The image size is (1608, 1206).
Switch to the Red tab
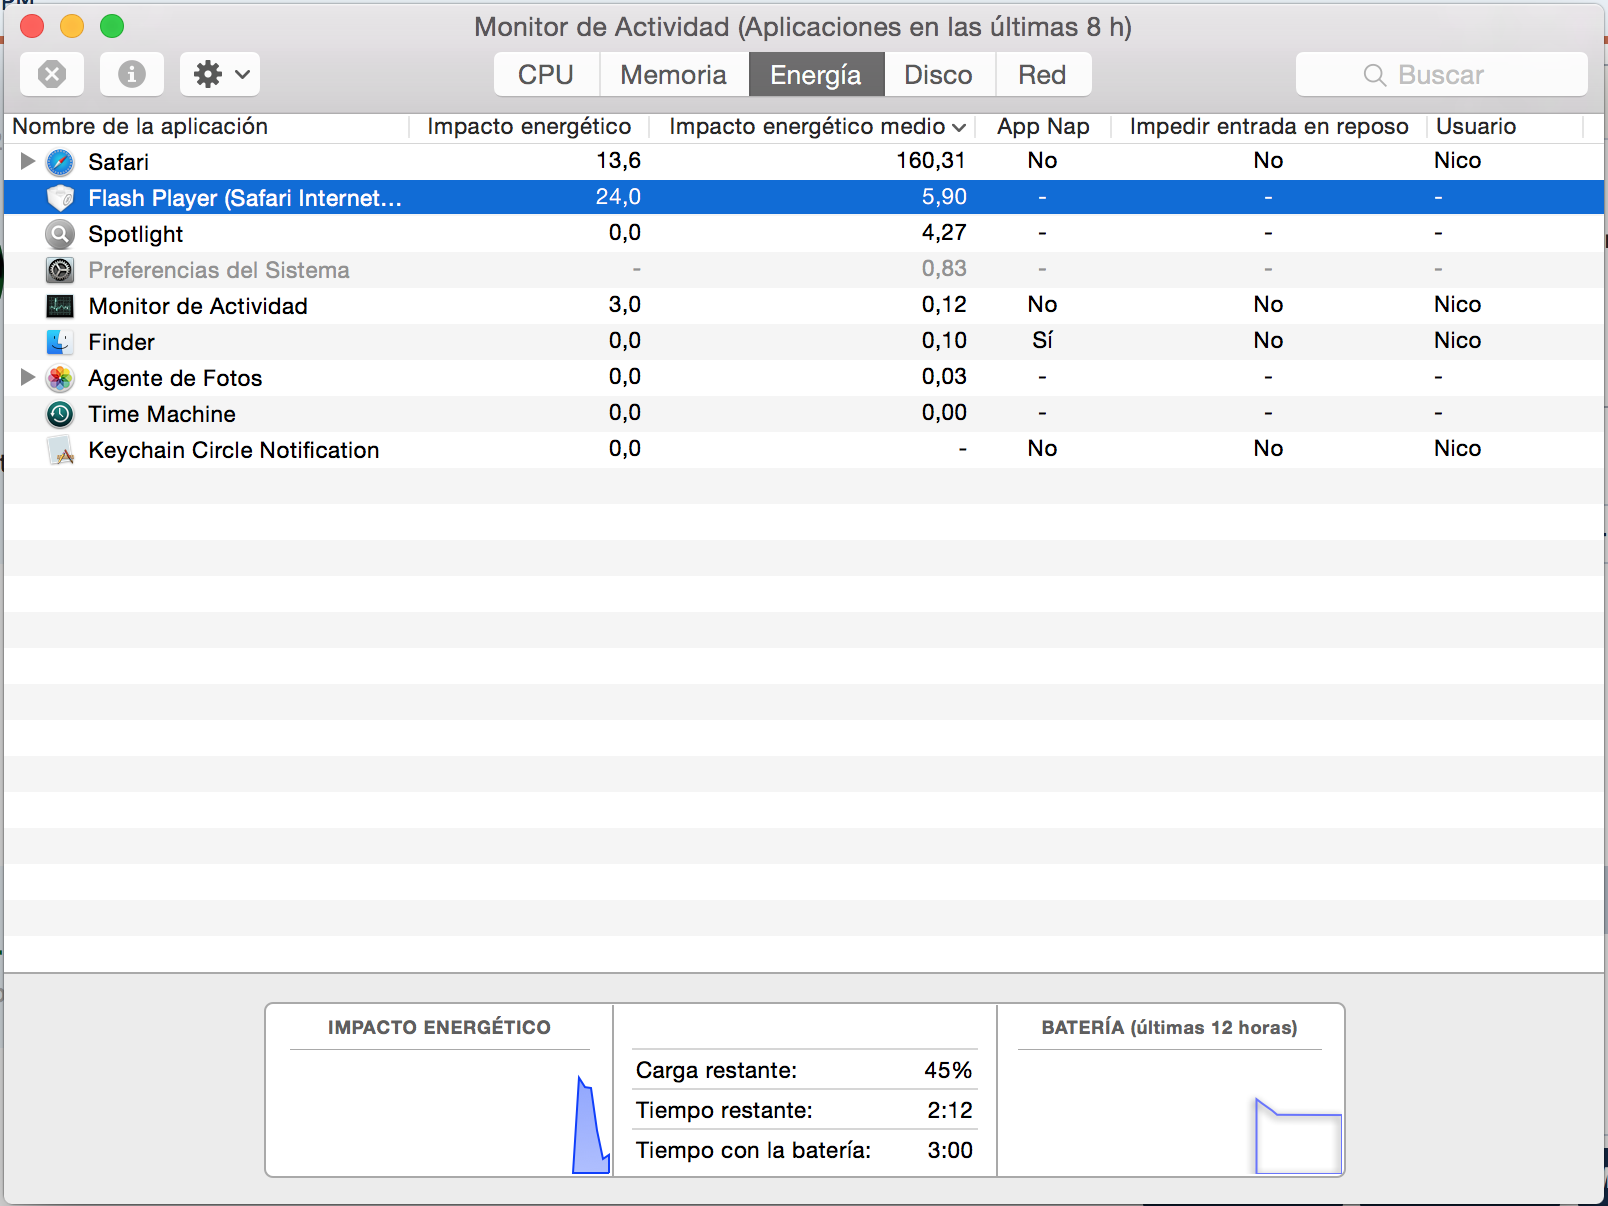coord(1042,75)
